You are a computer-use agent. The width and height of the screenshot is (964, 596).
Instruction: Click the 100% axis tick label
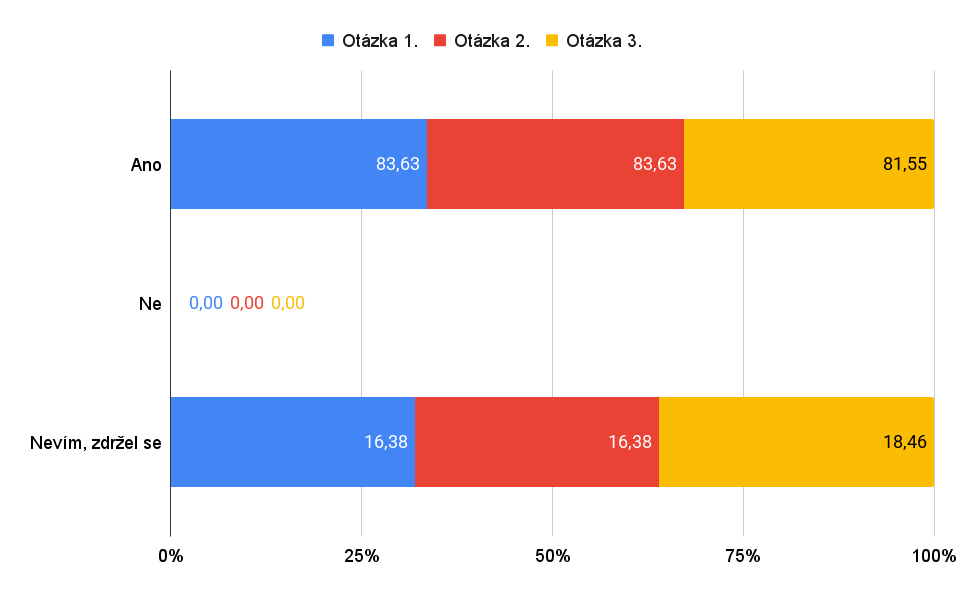[x=934, y=556]
